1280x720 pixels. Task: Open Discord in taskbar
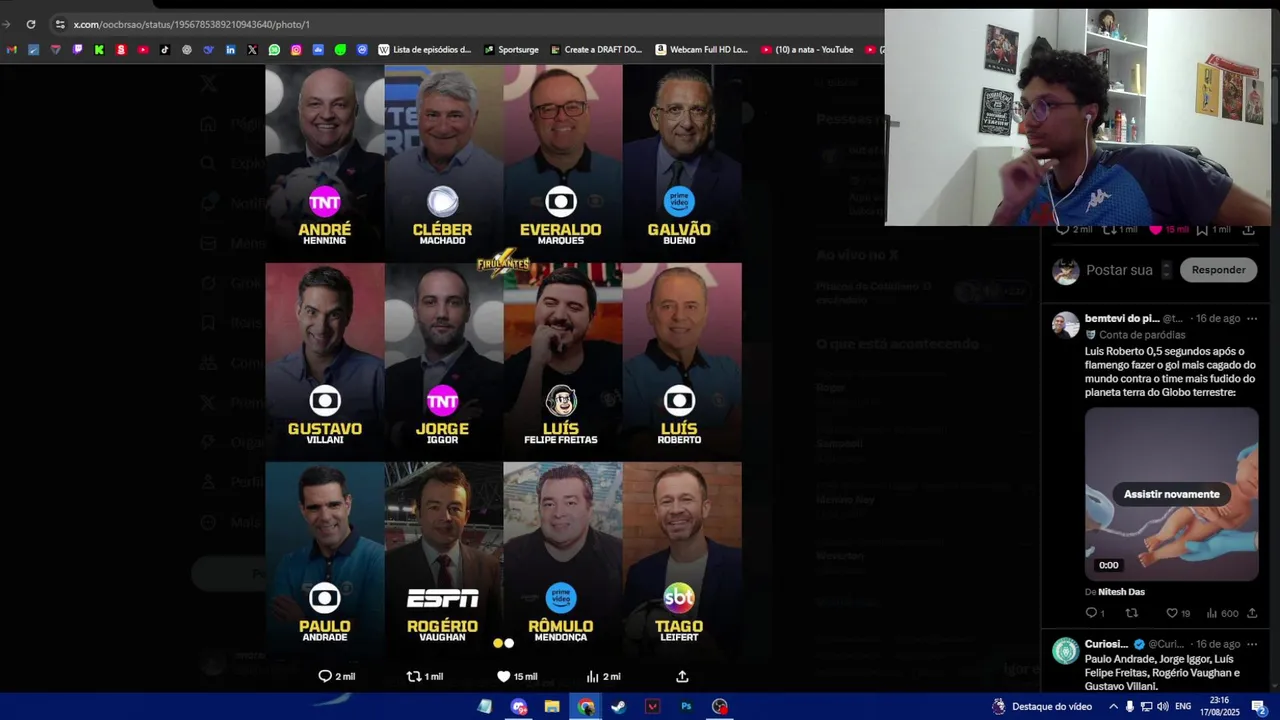point(518,707)
